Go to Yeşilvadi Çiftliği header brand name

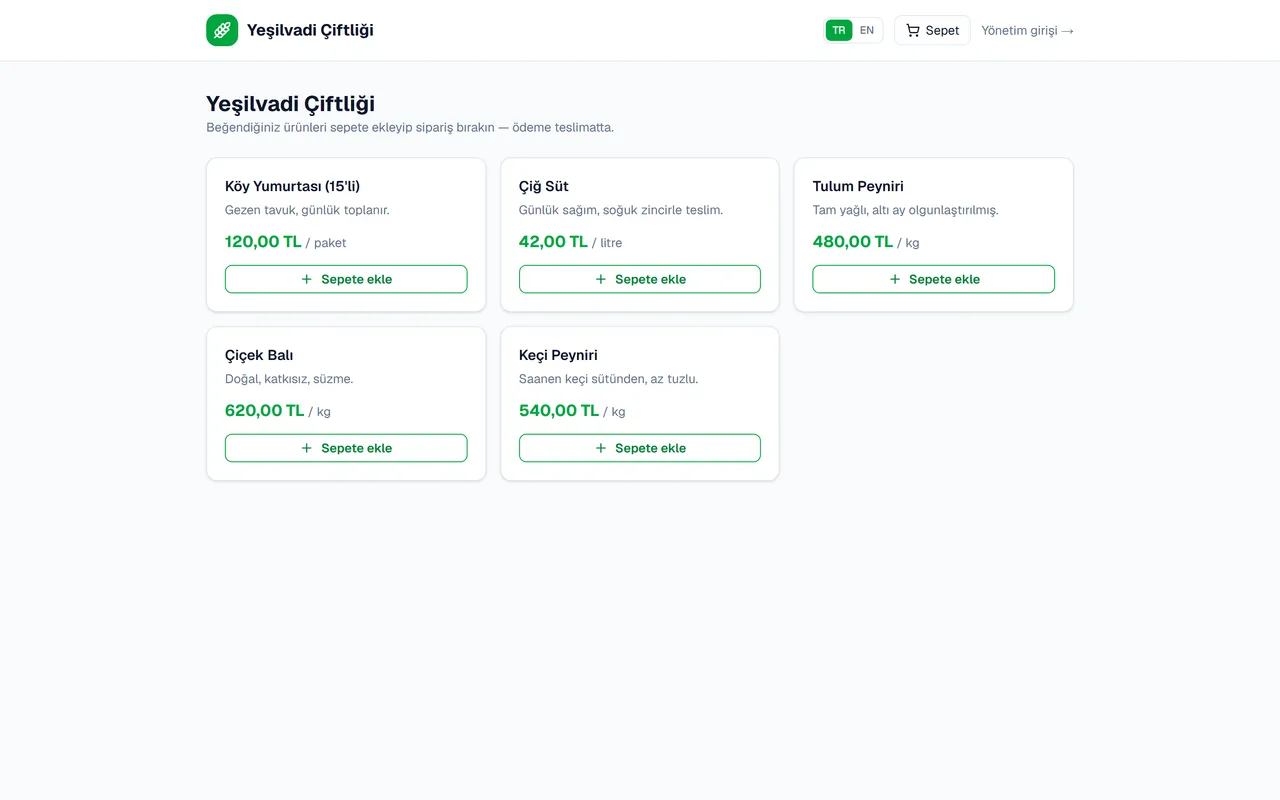(x=310, y=30)
